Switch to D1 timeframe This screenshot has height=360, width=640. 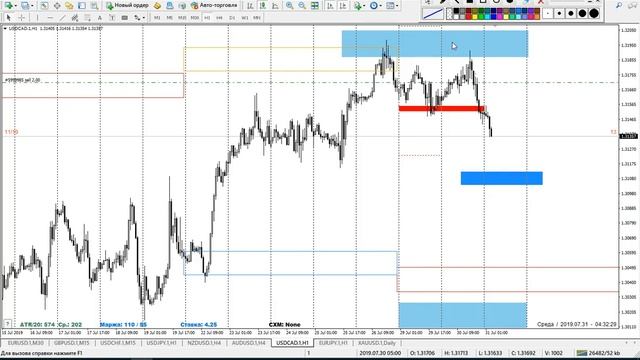tap(232, 18)
